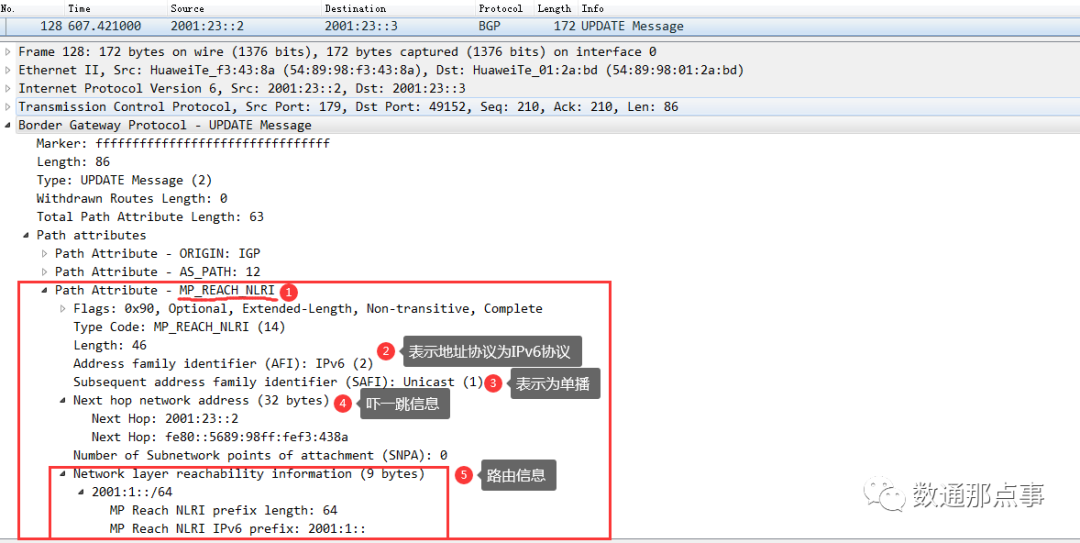Expand the Frame 128 row
The height and width of the screenshot is (543, 1080).
pos(7,52)
